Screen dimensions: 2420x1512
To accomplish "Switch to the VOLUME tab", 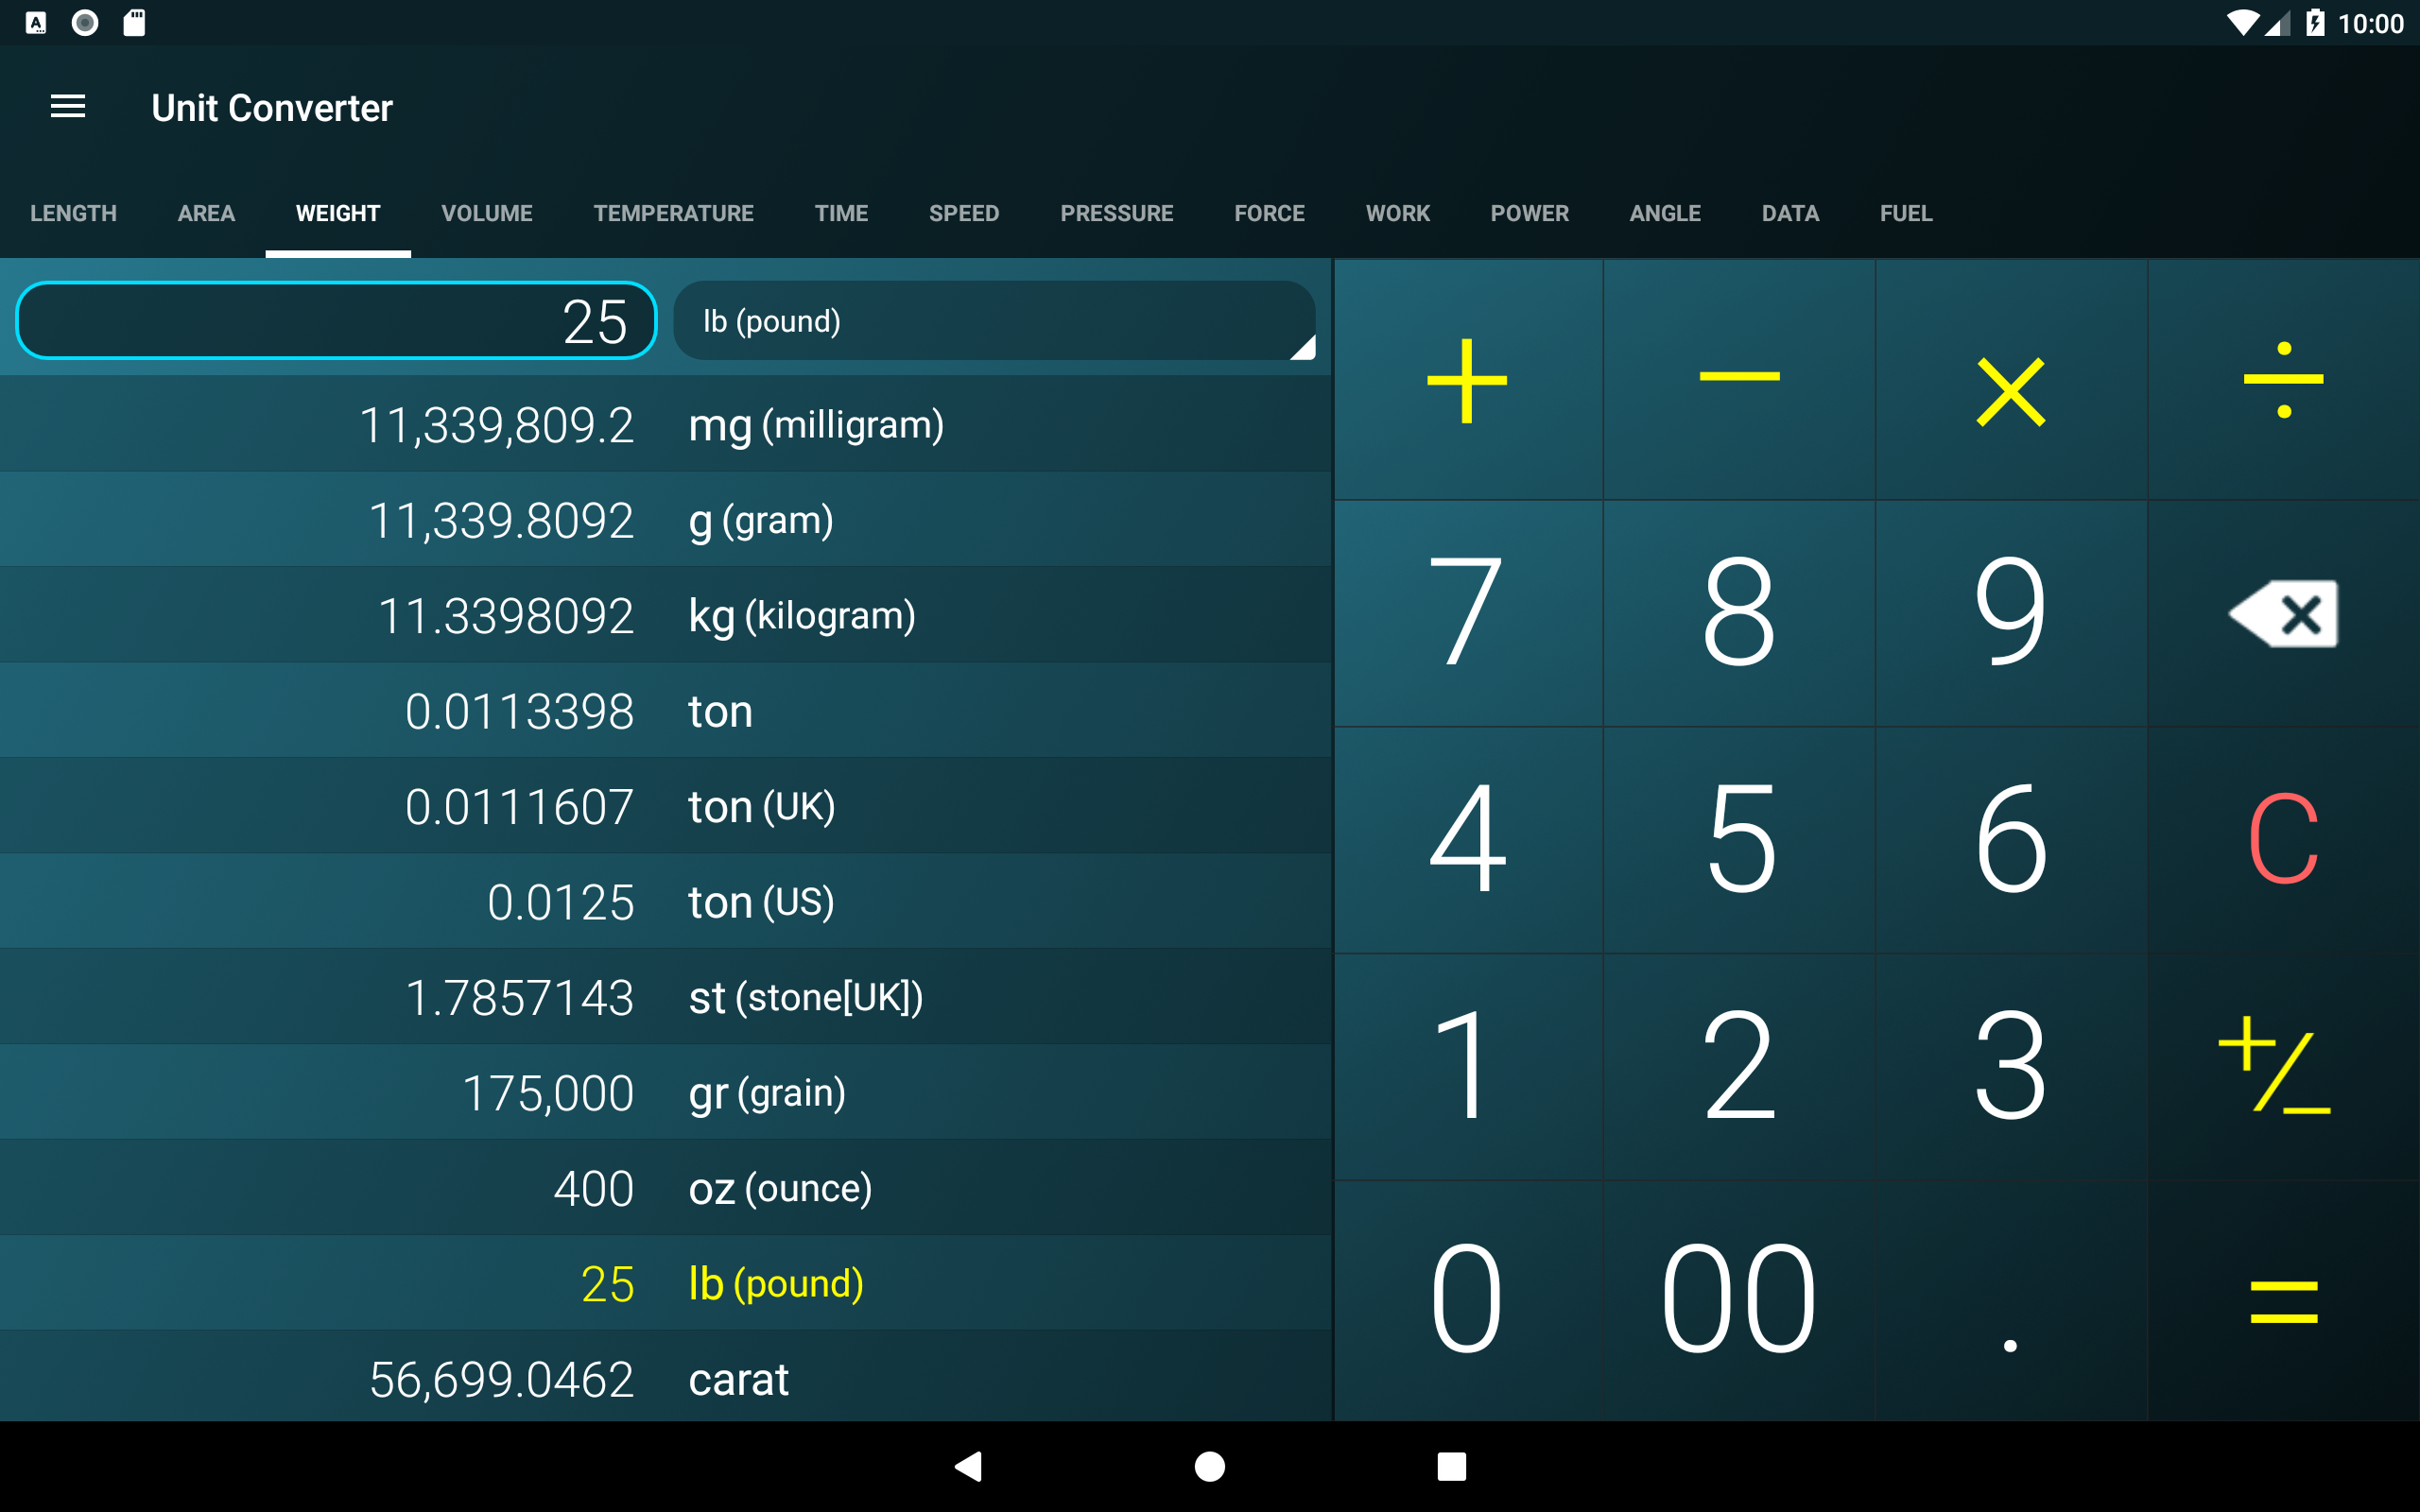I will [487, 213].
